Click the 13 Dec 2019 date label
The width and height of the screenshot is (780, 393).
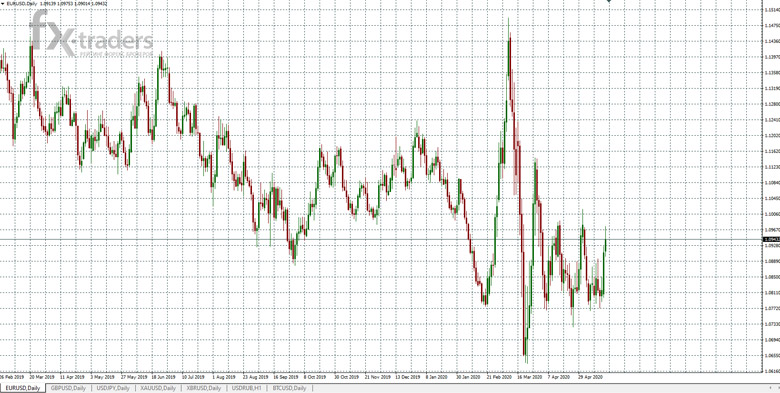[x=407, y=377]
